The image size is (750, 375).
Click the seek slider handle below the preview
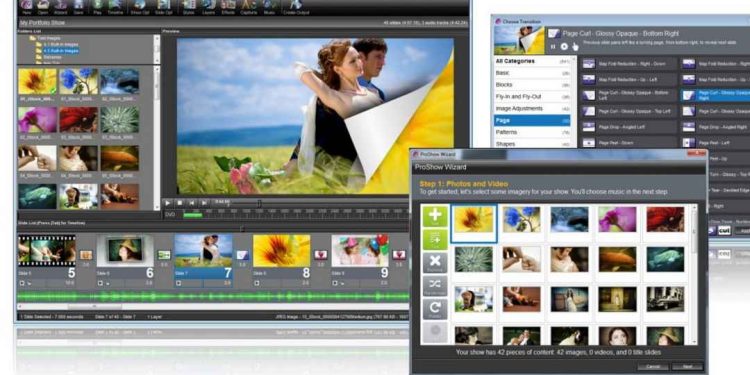(259, 203)
